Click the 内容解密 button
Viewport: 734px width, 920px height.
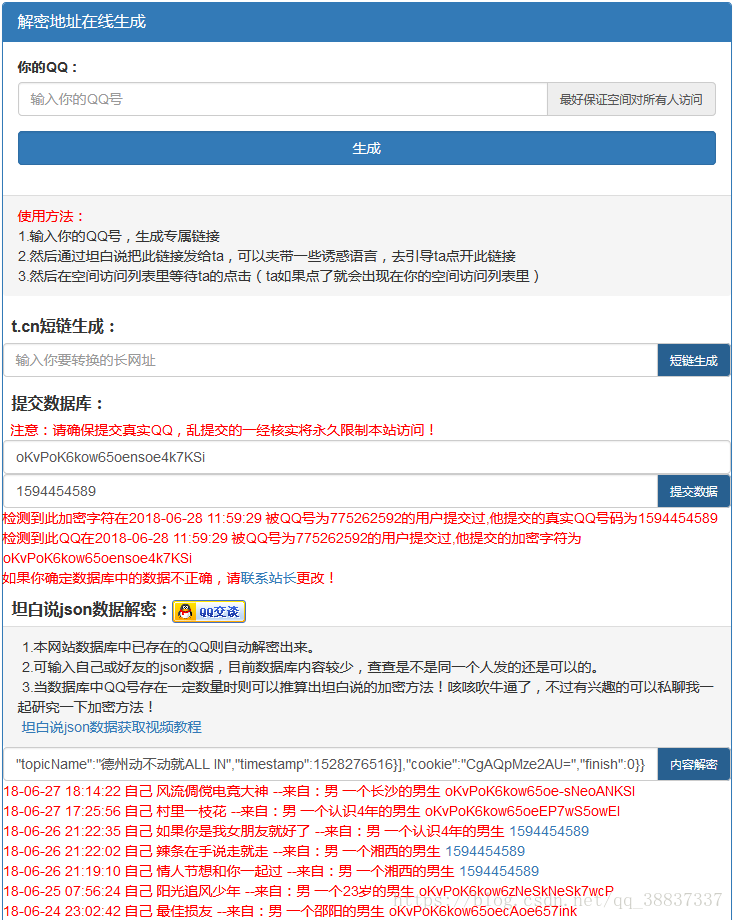(694, 765)
